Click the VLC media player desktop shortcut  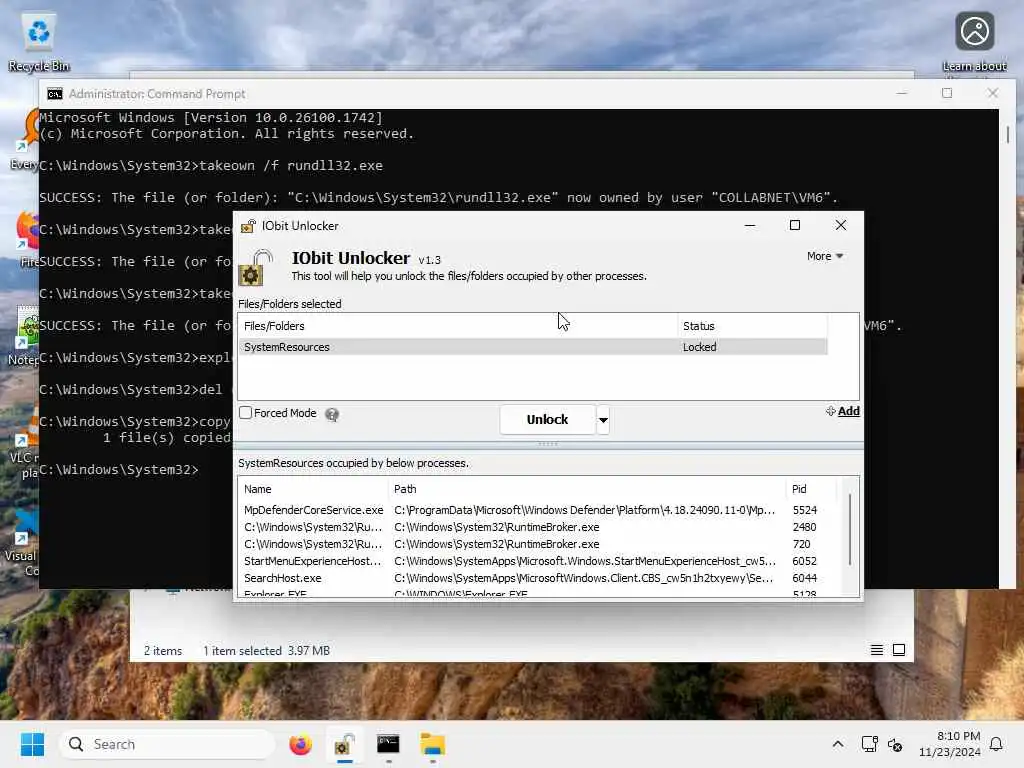click(x=24, y=444)
